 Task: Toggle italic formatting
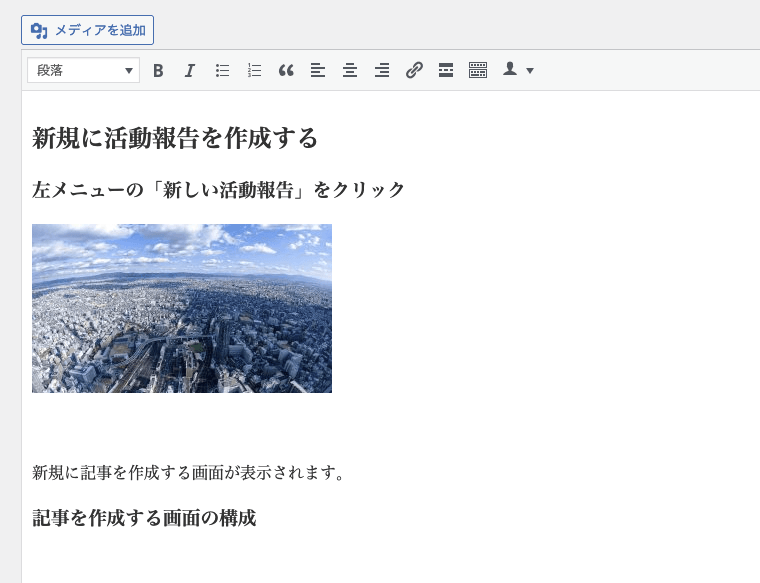coord(190,71)
